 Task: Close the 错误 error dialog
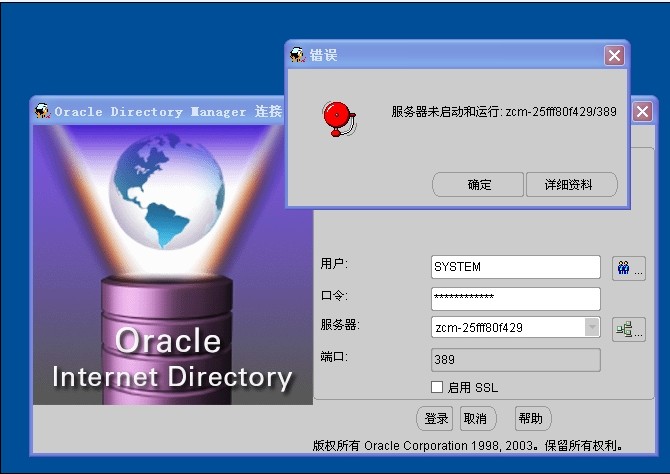pos(614,55)
